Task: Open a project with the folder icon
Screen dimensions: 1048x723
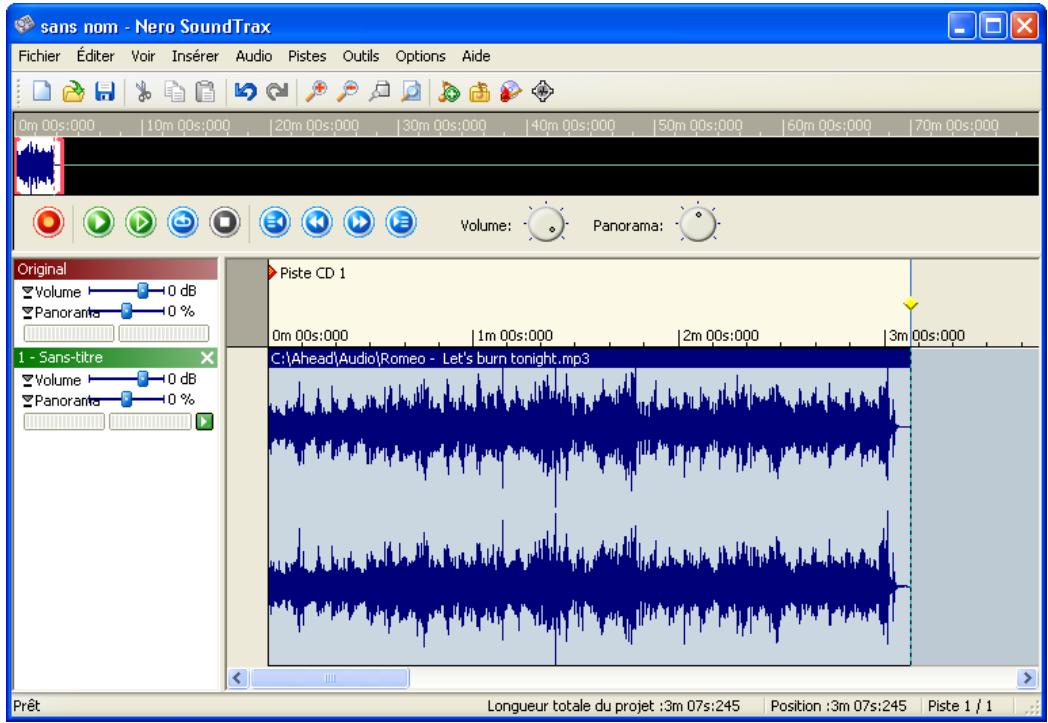Action: click(x=74, y=92)
